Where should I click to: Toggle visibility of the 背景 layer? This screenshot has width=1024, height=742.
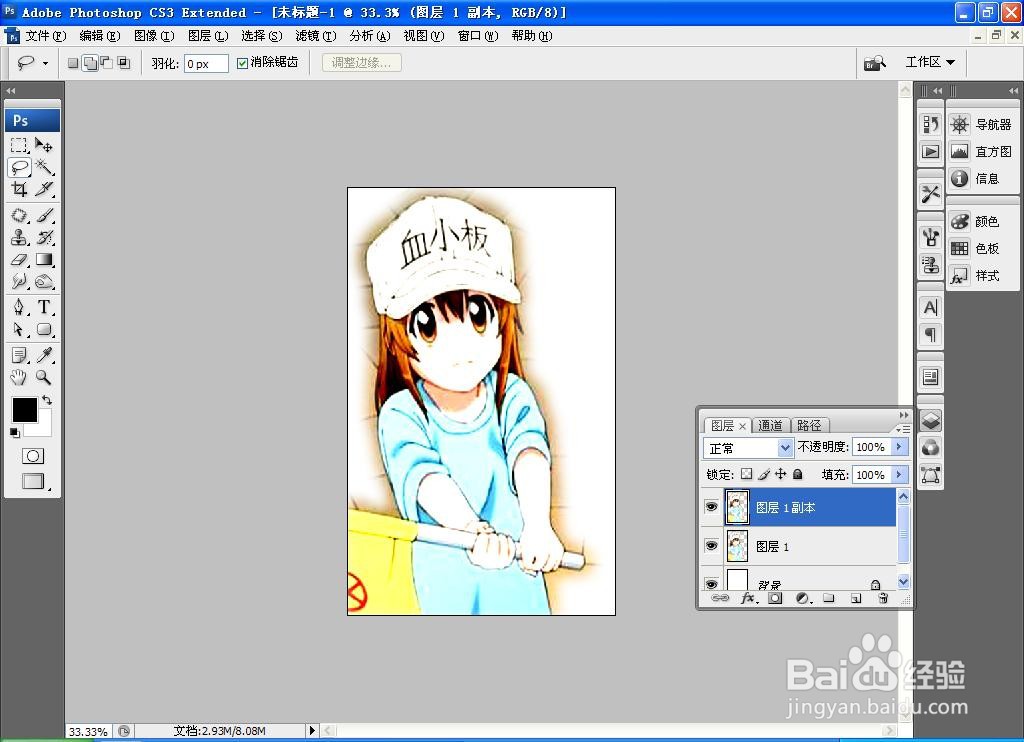click(712, 583)
